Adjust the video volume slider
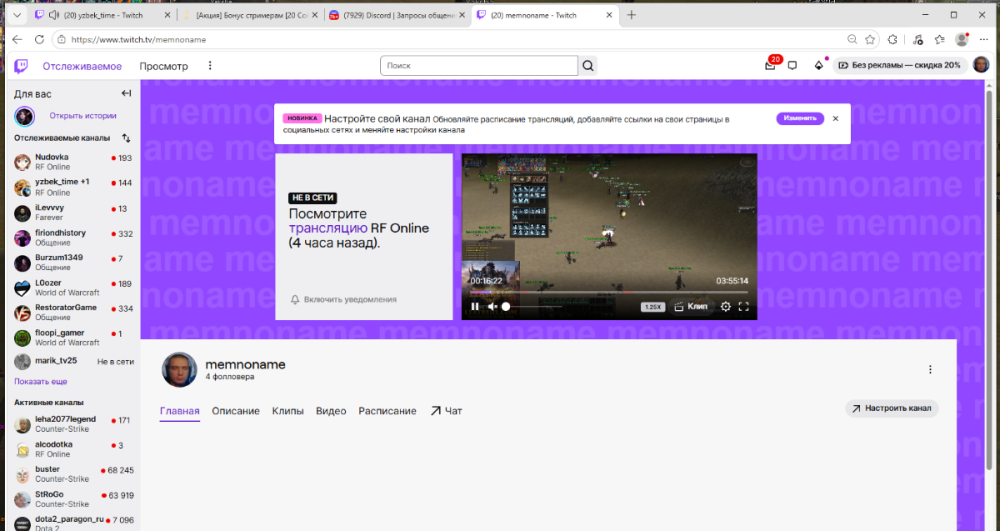The width and height of the screenshot is (1000, 531). click(534, 307)
